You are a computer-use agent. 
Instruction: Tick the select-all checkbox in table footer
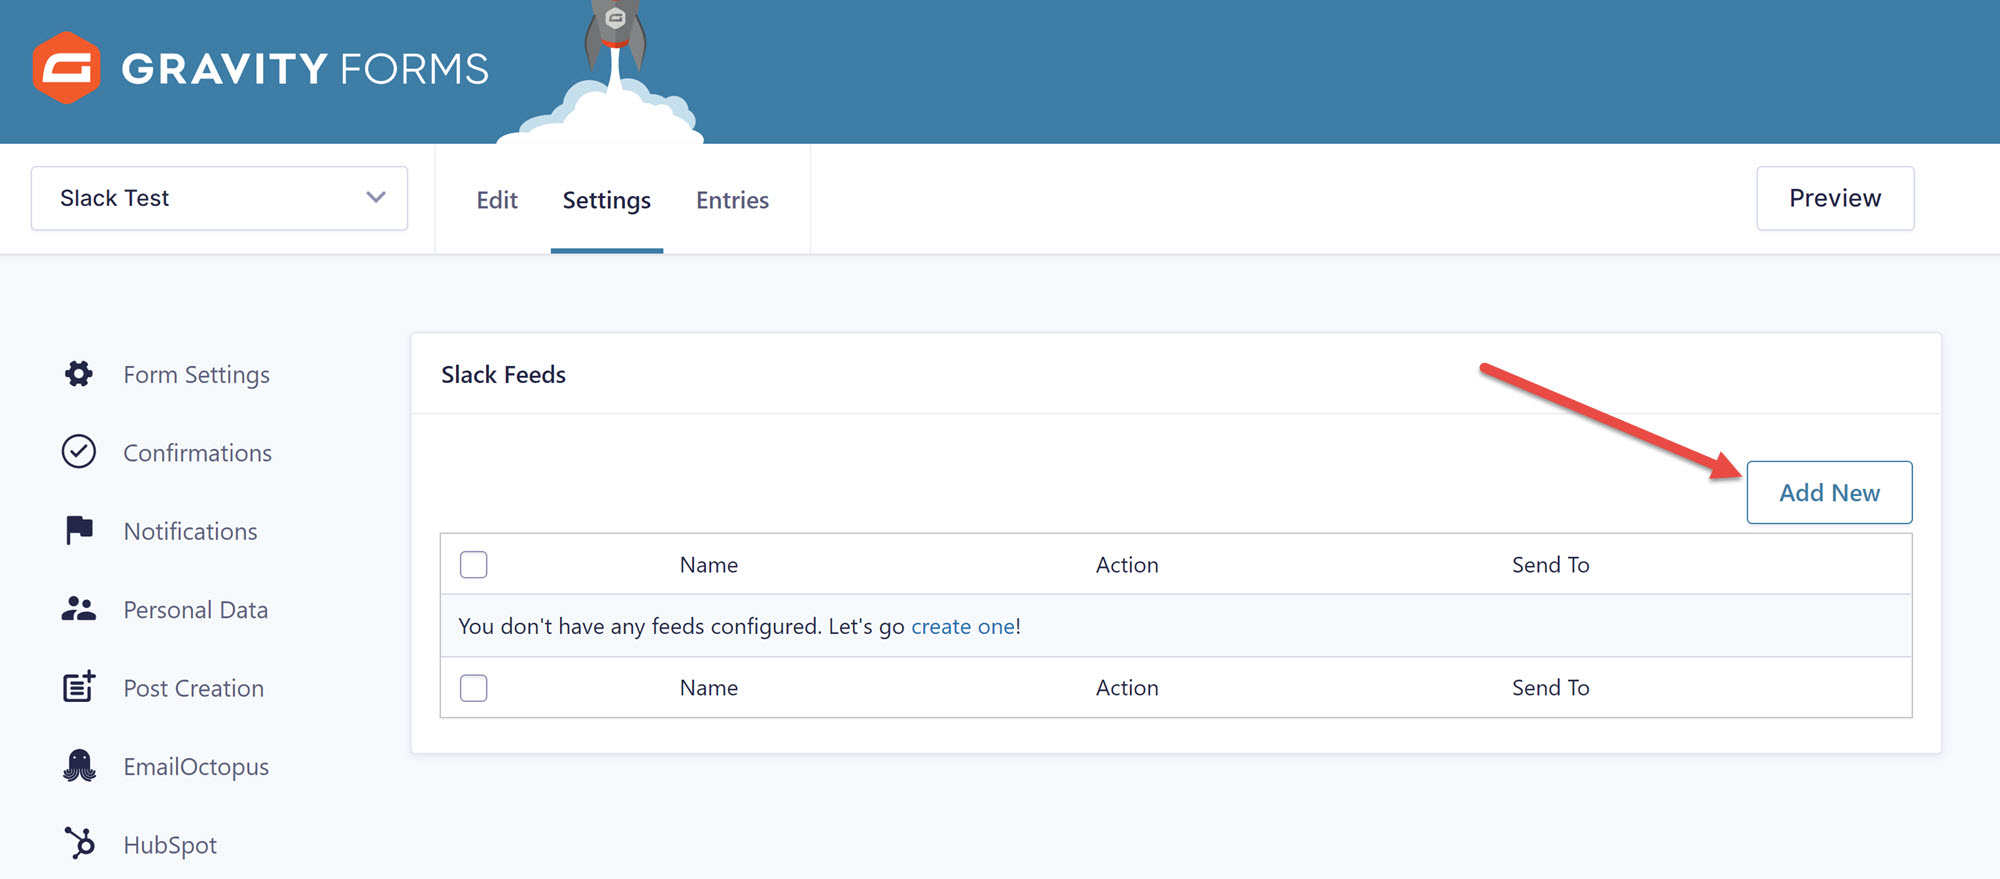click(x=474, y=687)
